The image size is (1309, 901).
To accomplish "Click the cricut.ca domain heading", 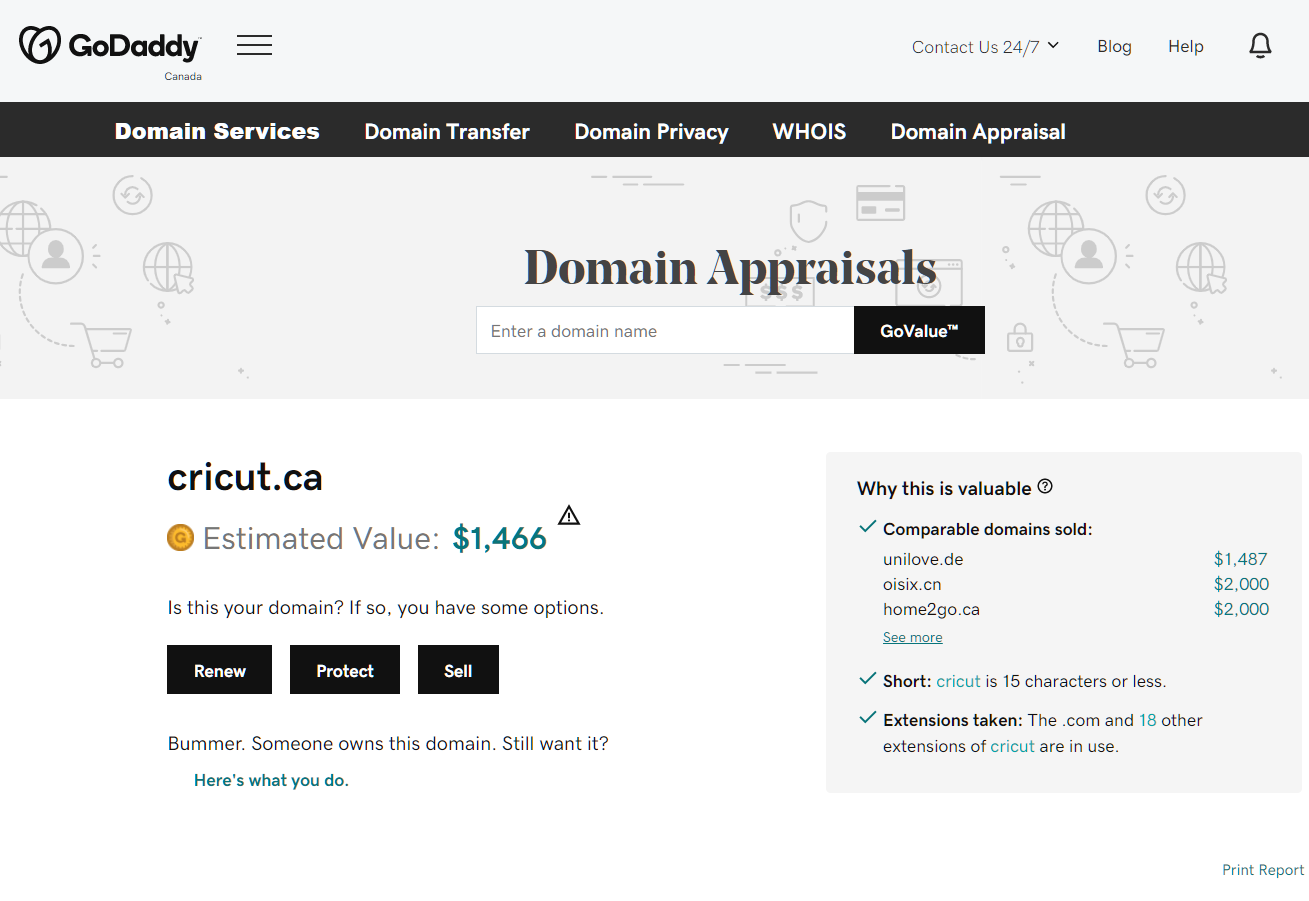I will [245, 477].
